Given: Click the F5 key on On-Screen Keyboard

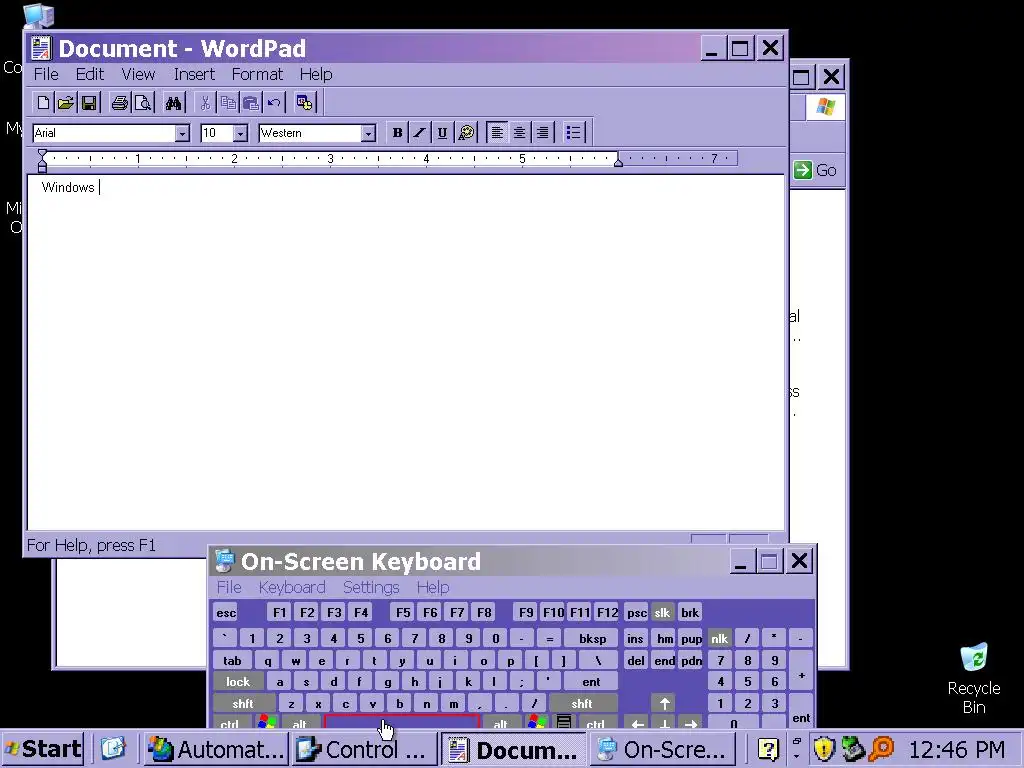Looking at the screenshot, I should [x=403, y=613].
